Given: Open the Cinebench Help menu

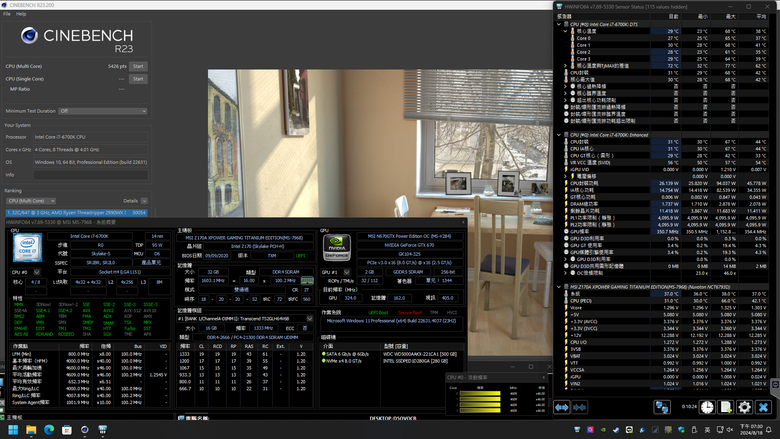Looking at the screenshot, I should [x=21, y=14].
